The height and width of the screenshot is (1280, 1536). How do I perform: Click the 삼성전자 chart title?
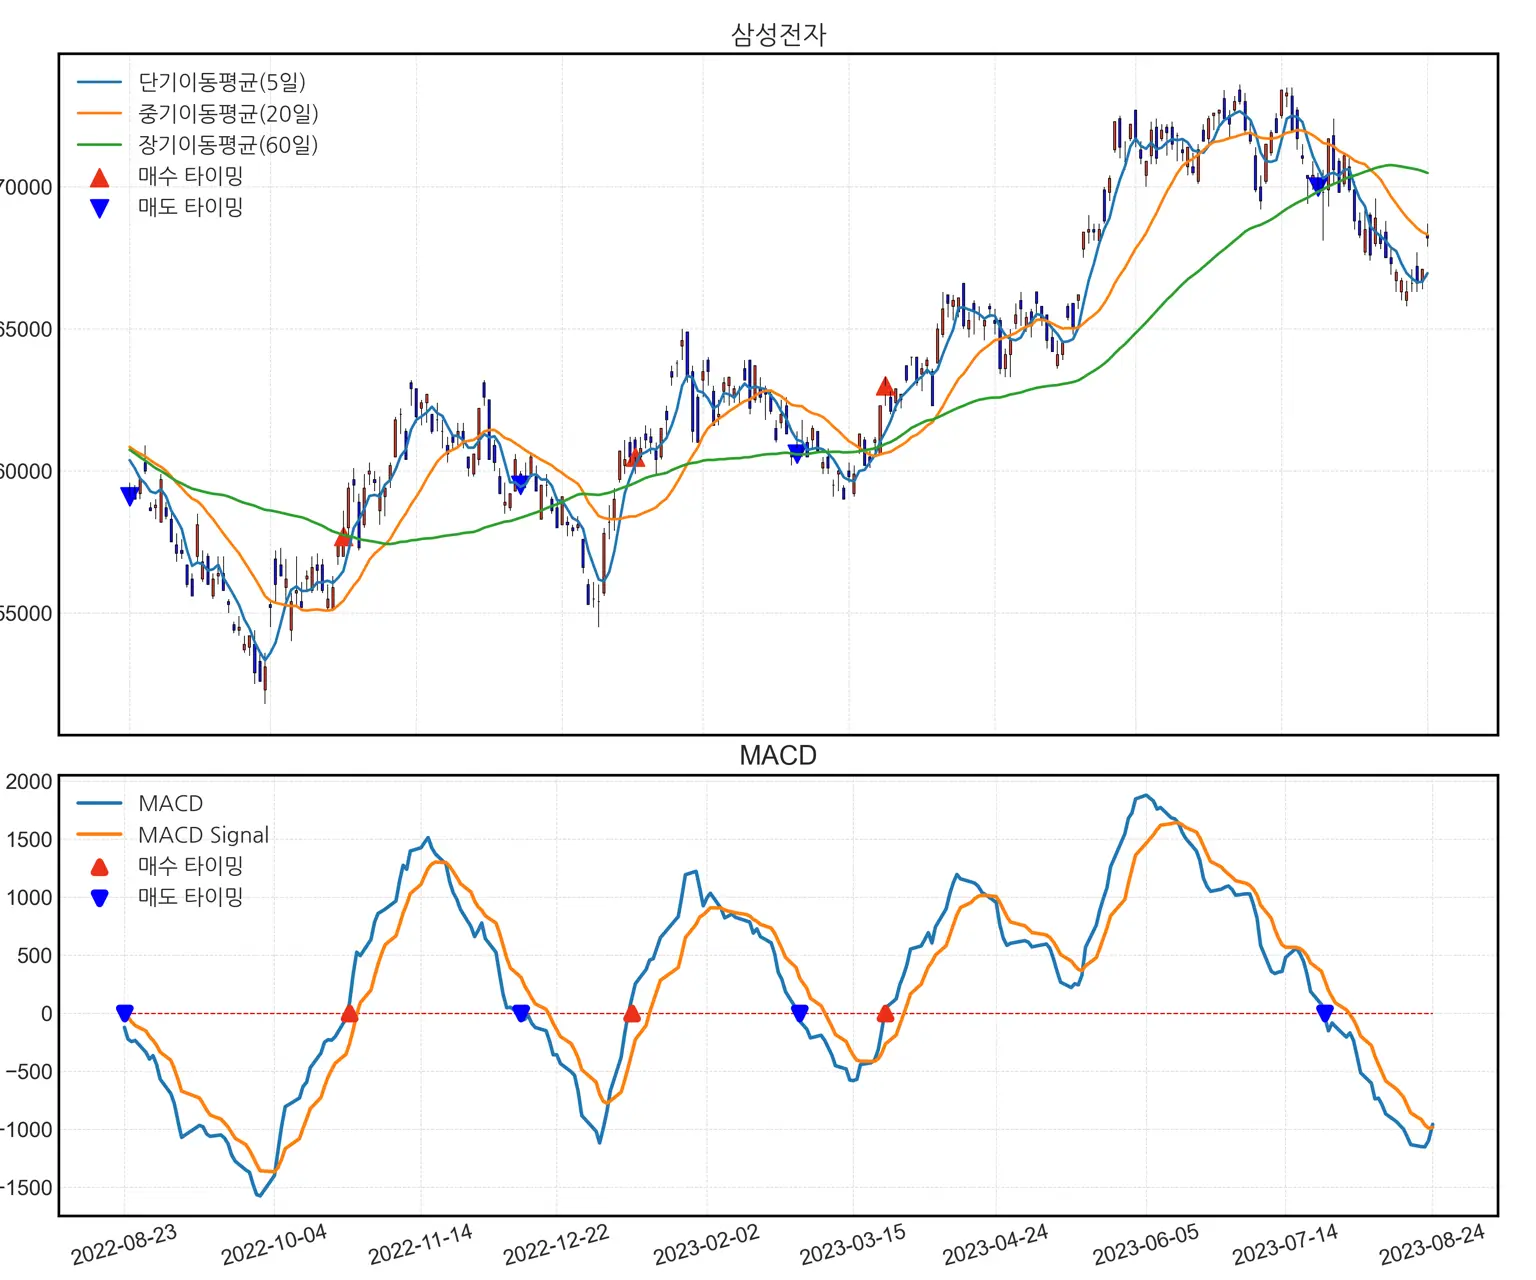click(x=778, y=35)
